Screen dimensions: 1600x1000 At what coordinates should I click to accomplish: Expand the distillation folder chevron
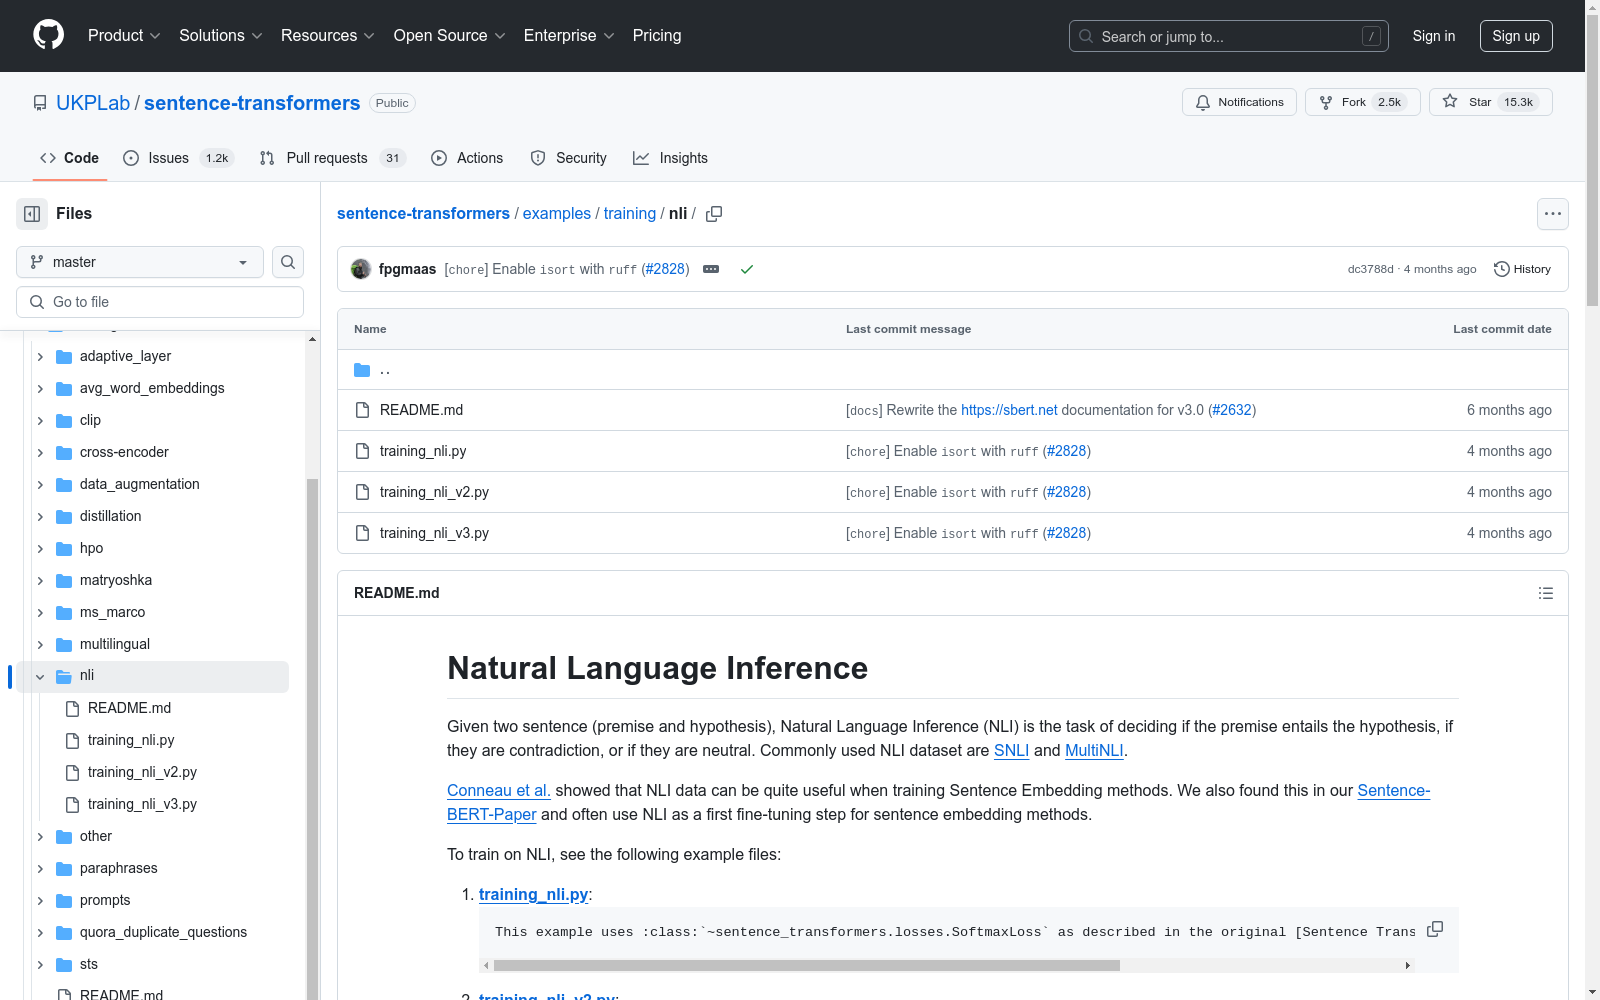click(40, 516)
